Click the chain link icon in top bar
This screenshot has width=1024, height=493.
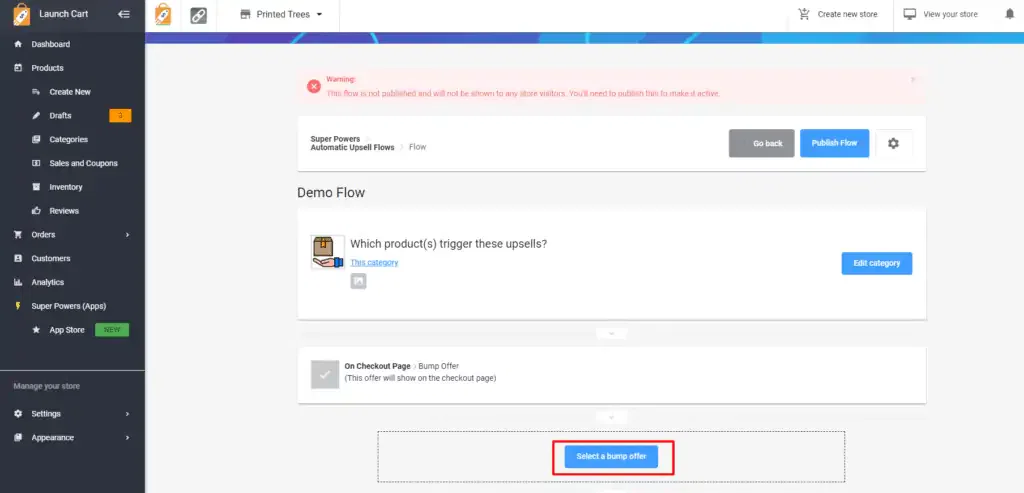(x=199, y=15)
